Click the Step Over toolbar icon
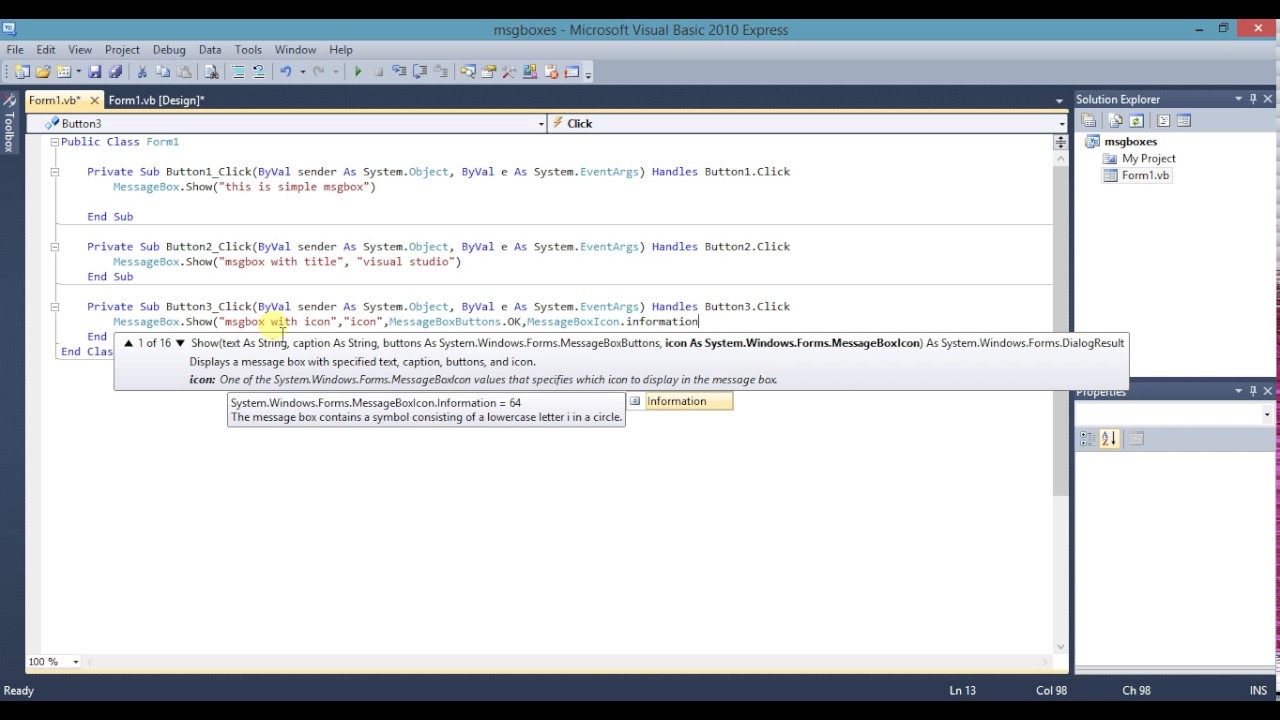Image resolution: width=1280 pixels, height=720 pixels. point(420,72)
